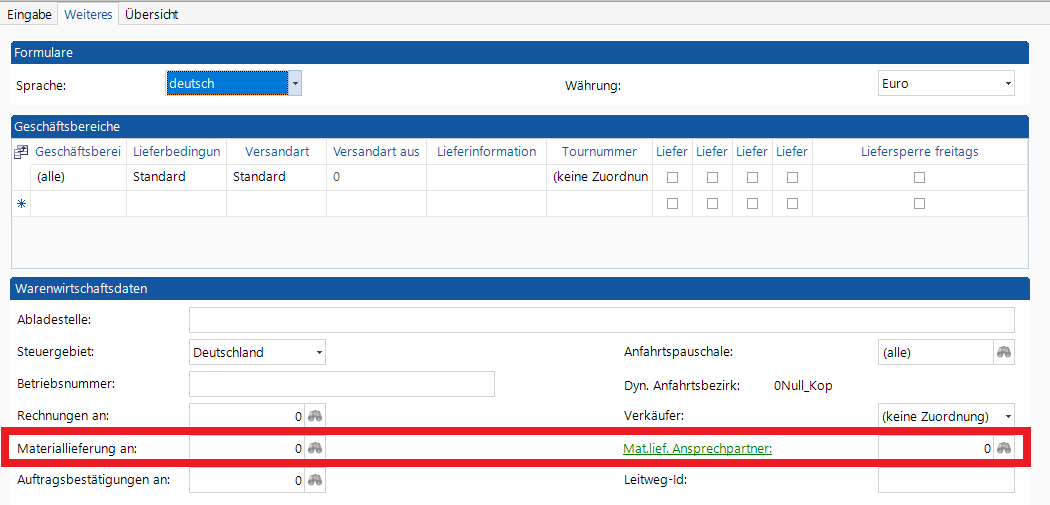Toggle Liefersperre freitags checkbox for (alle) row

coord(919,177)
